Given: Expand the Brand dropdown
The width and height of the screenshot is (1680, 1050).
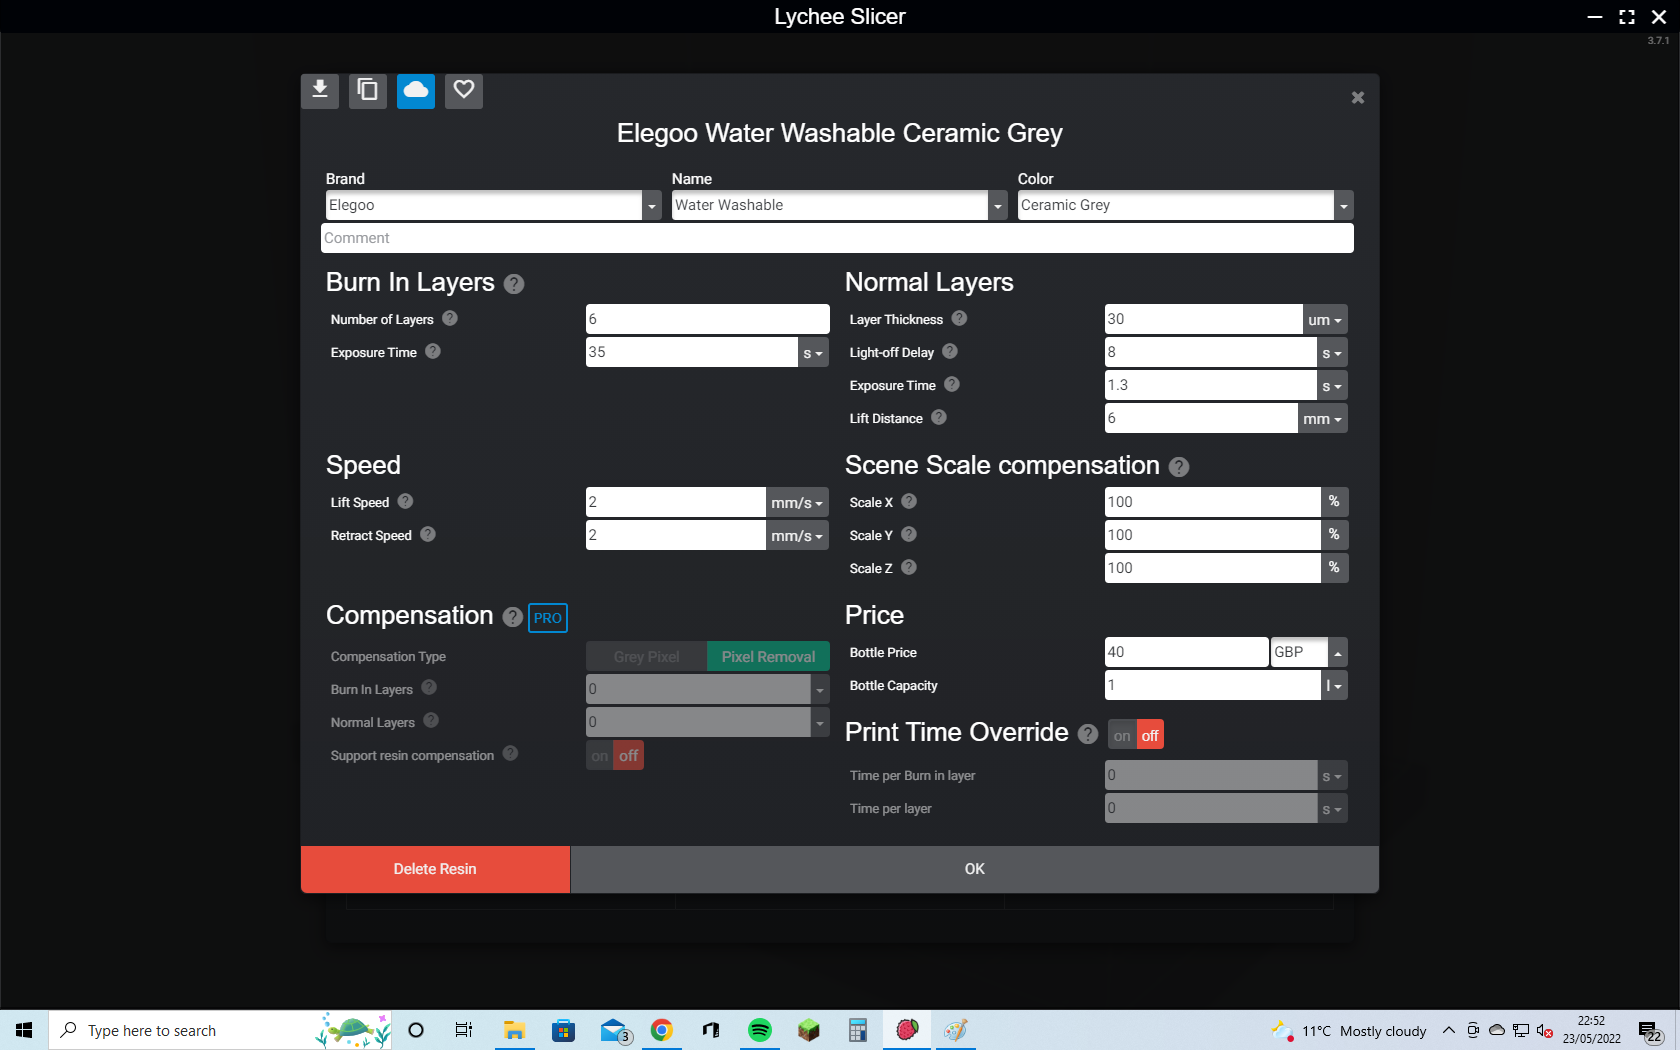Looking at the screenshot, I should tap(652, 206).
